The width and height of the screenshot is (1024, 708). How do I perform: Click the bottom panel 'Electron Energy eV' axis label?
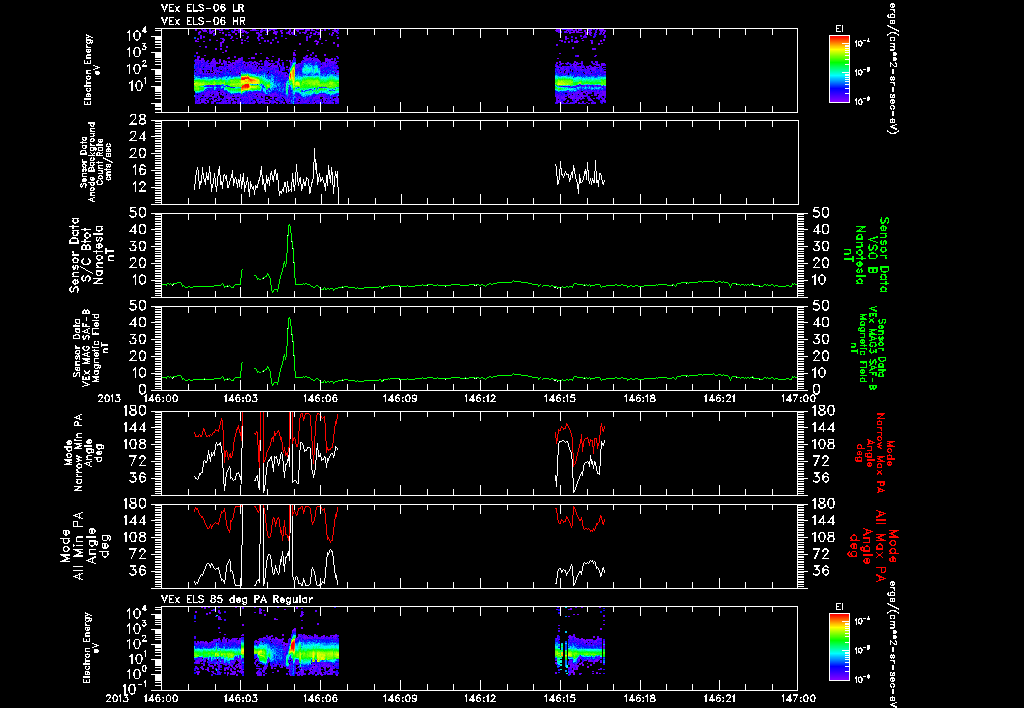pos(92,648)
